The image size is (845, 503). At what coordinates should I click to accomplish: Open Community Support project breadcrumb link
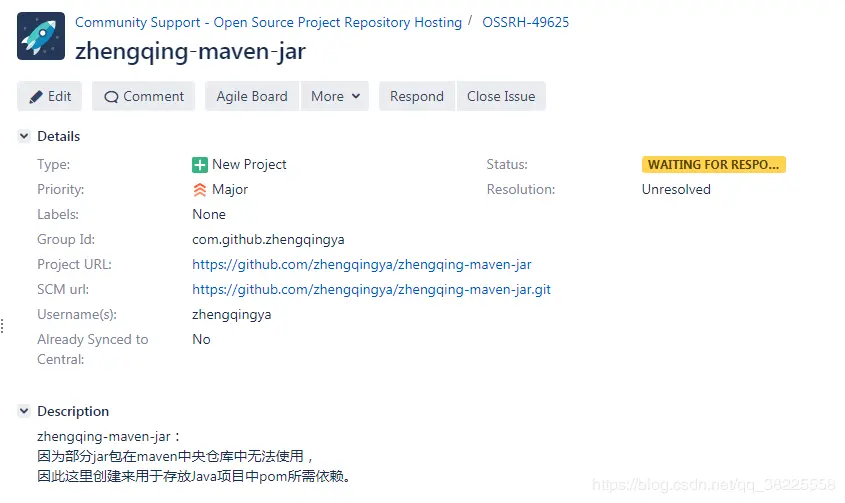[268, 22]
